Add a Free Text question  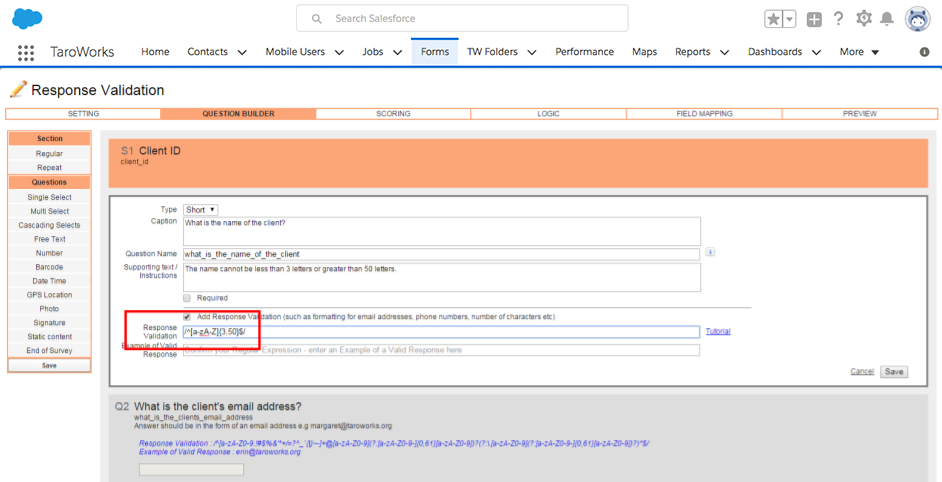(x=49, y=239)
